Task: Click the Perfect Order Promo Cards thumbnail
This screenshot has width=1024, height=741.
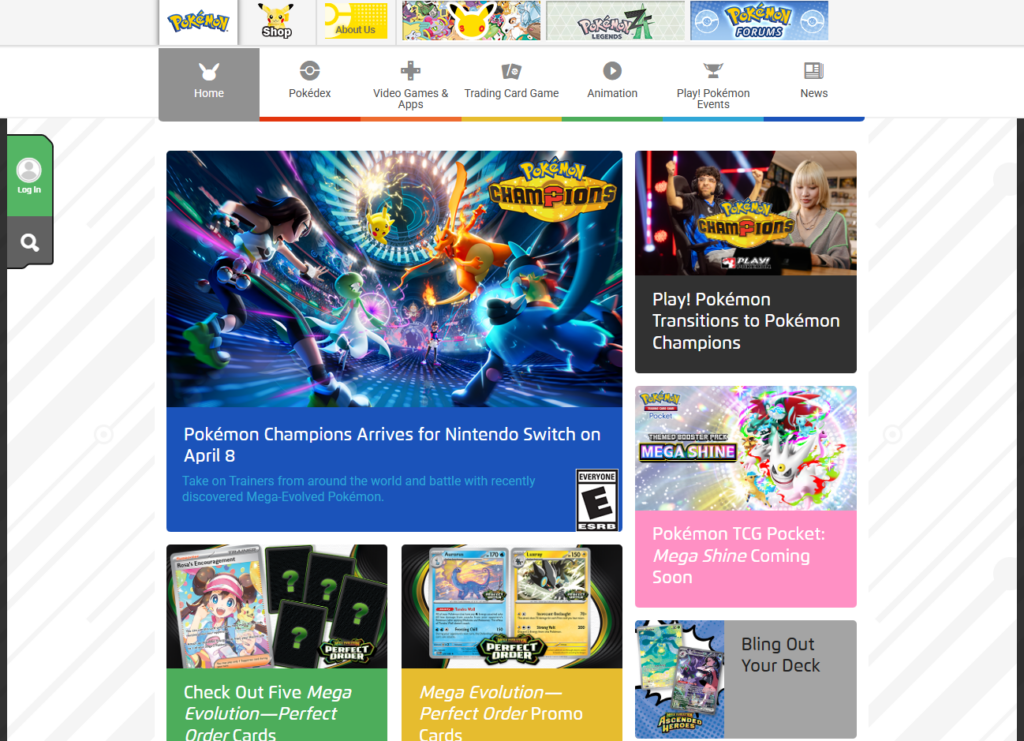Action: tap(511, 606)
